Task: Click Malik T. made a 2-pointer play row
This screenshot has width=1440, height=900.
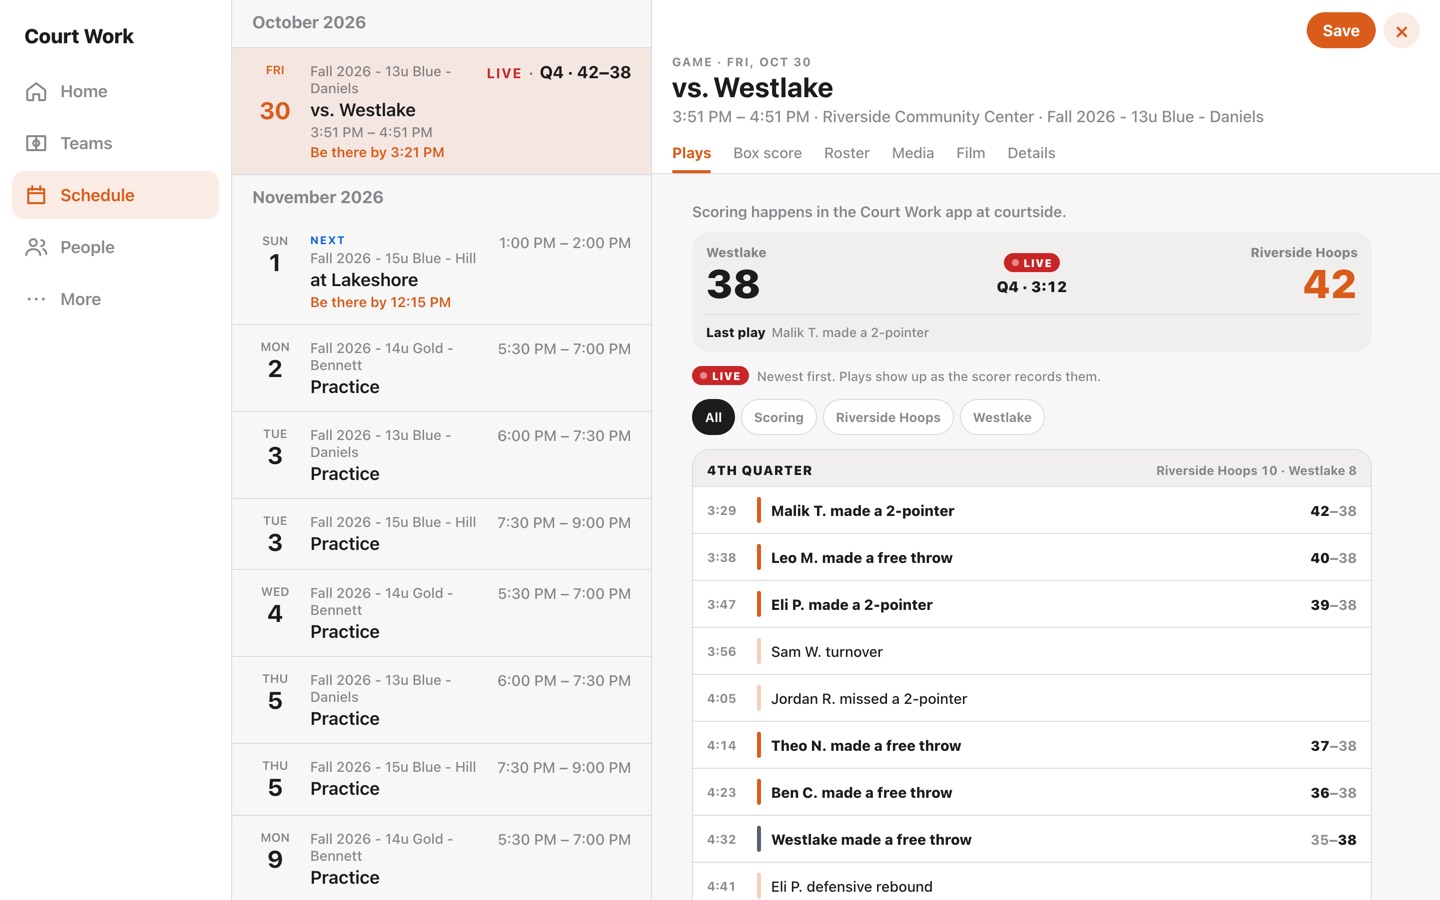Action: pos(1031,510)
